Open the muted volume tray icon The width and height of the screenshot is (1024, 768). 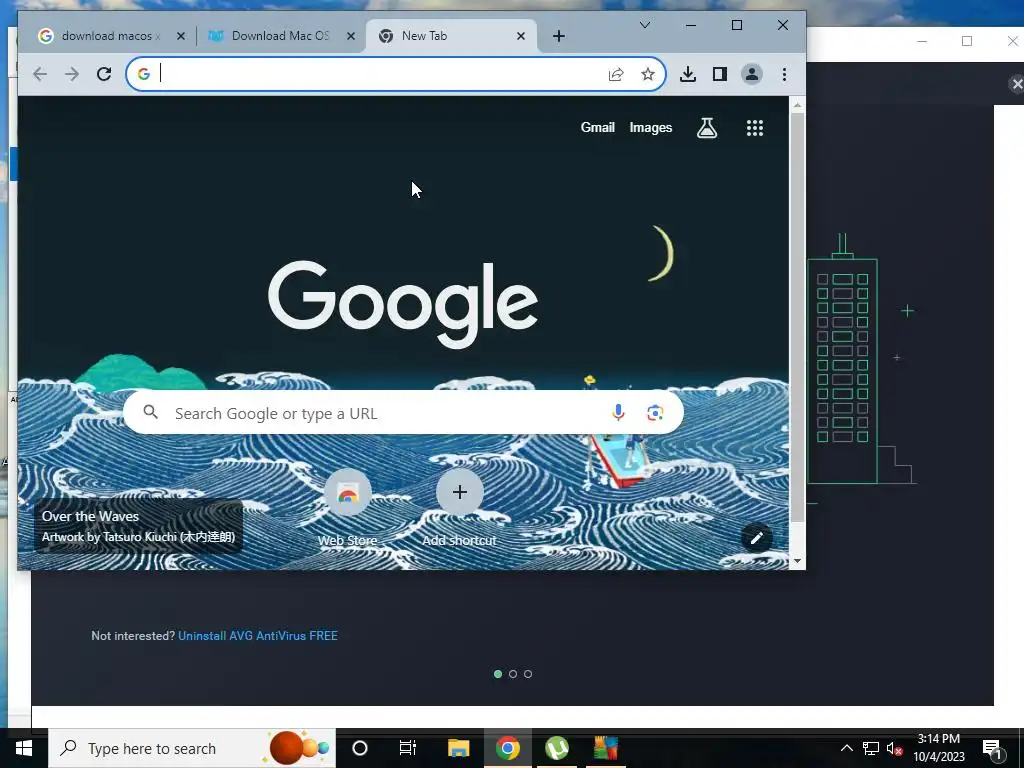[894, 748]
